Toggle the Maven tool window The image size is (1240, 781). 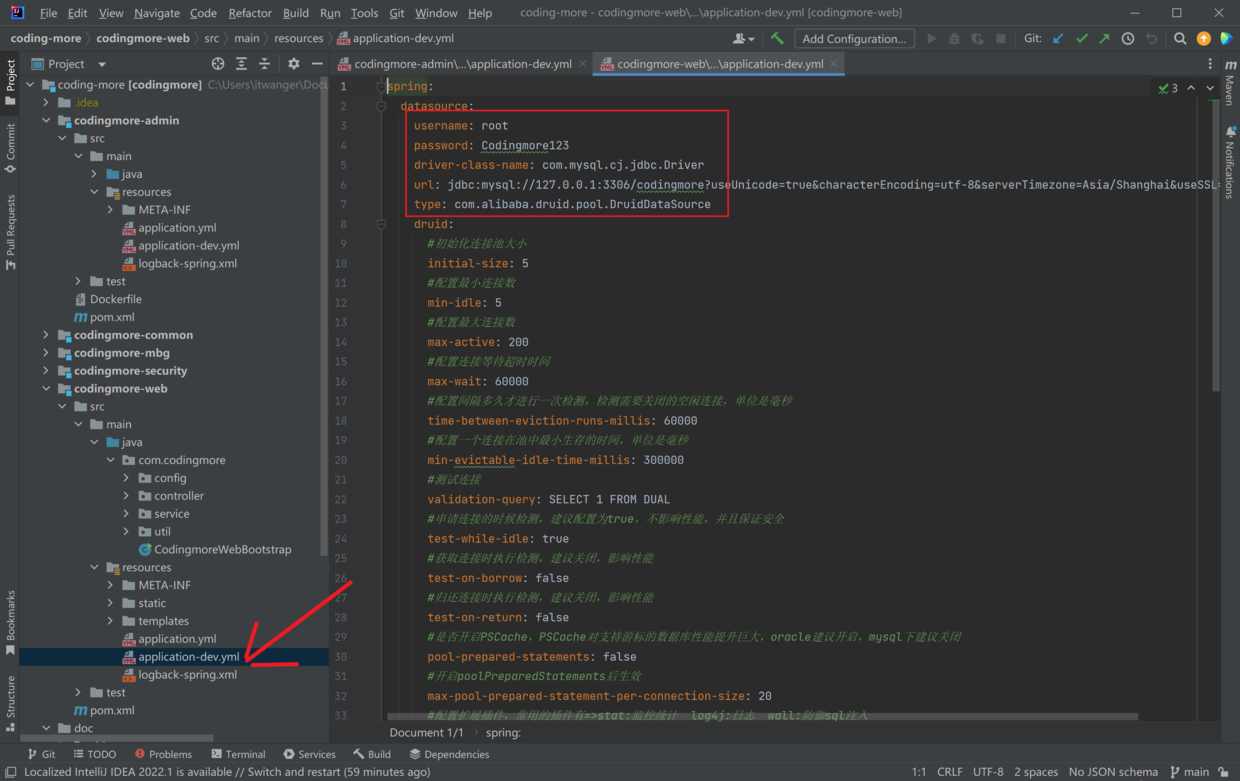pos(1230,84)
